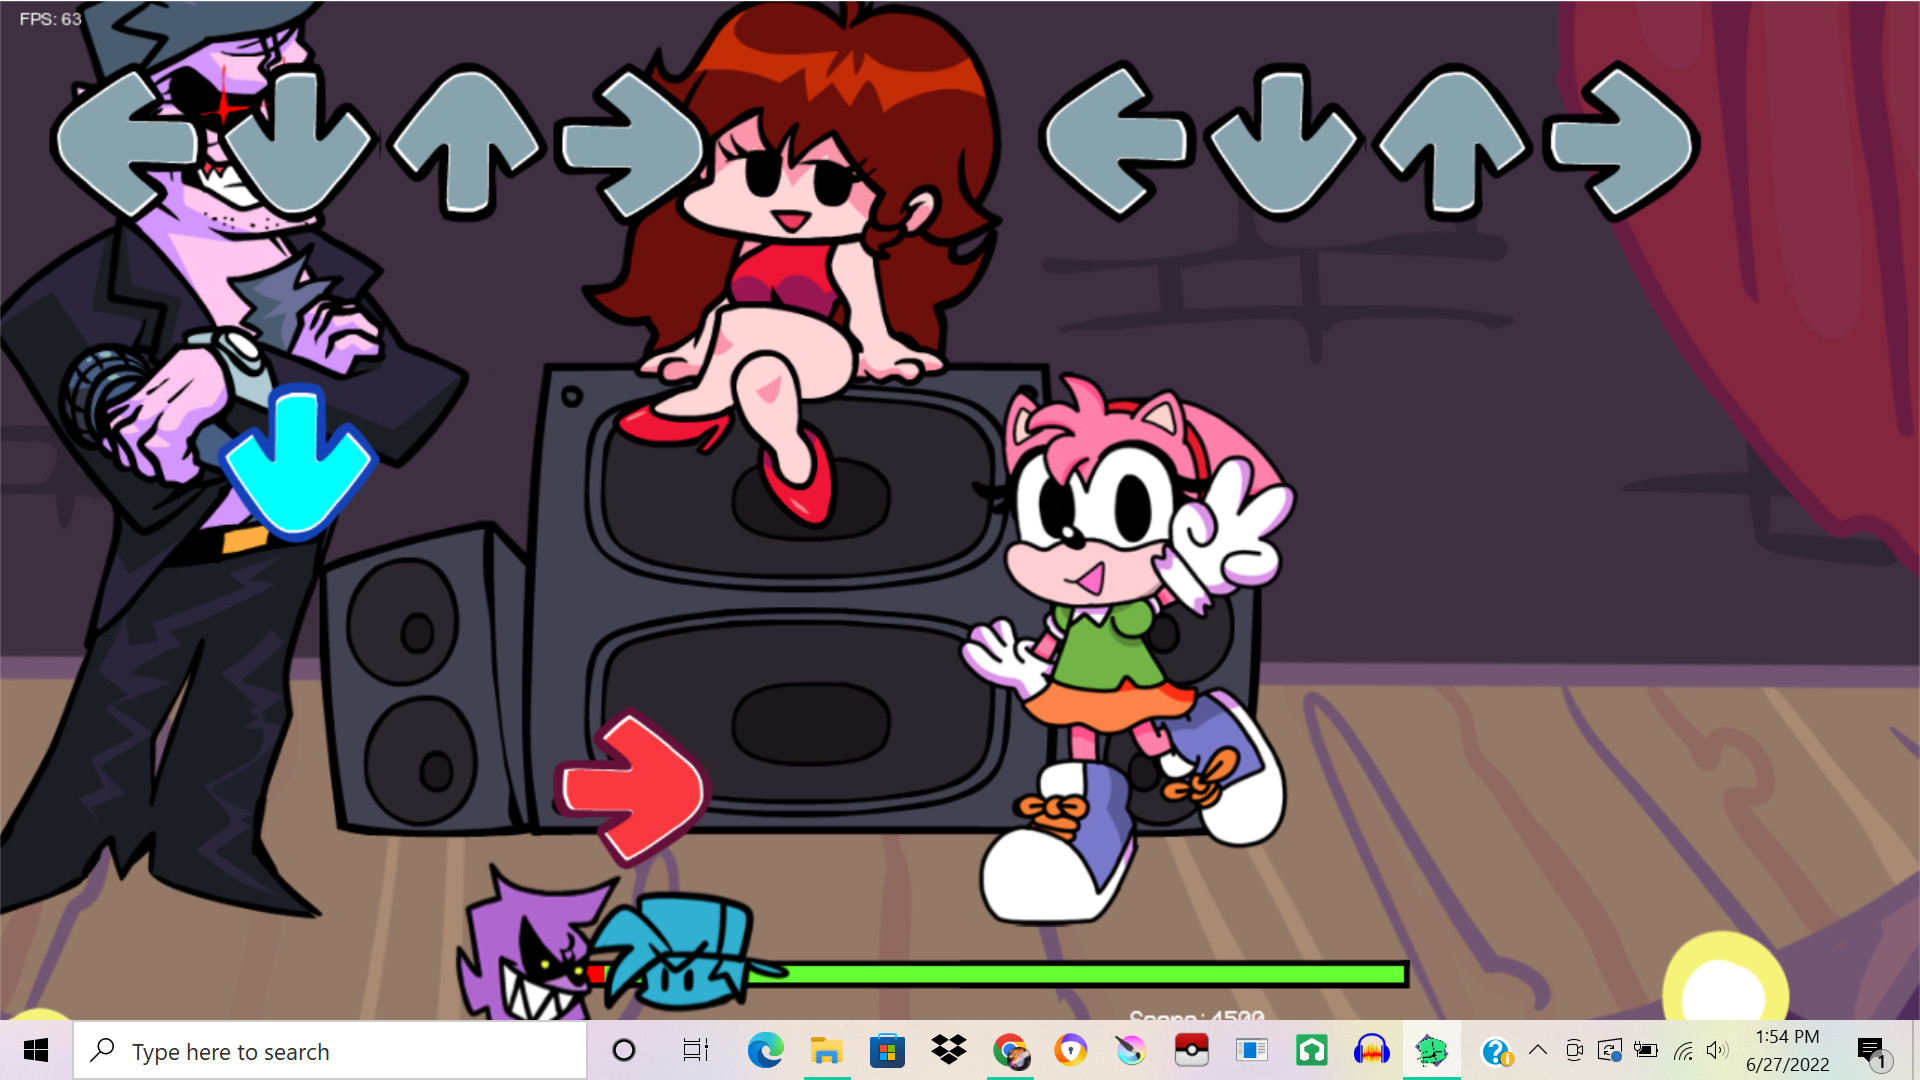
Task: Launch Microsoft Edge from the taskbar
Action: coord(765,1051)
